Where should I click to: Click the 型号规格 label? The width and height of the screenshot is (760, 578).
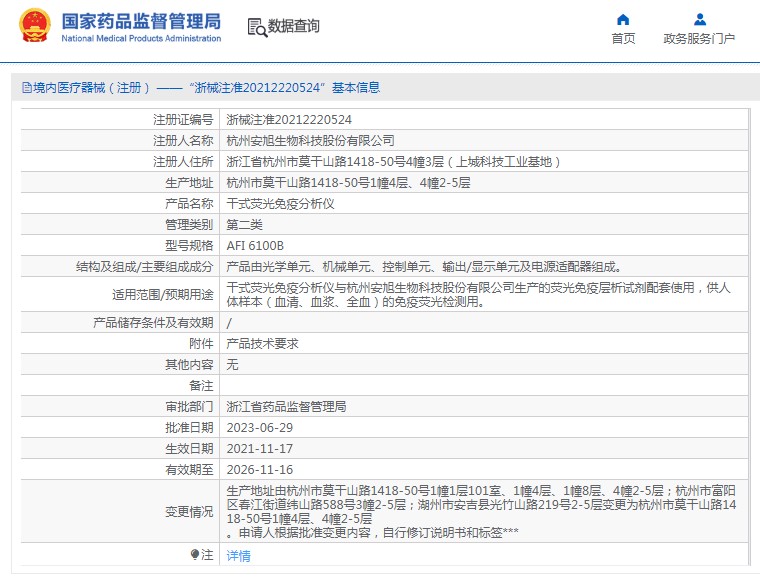point(189,246)
